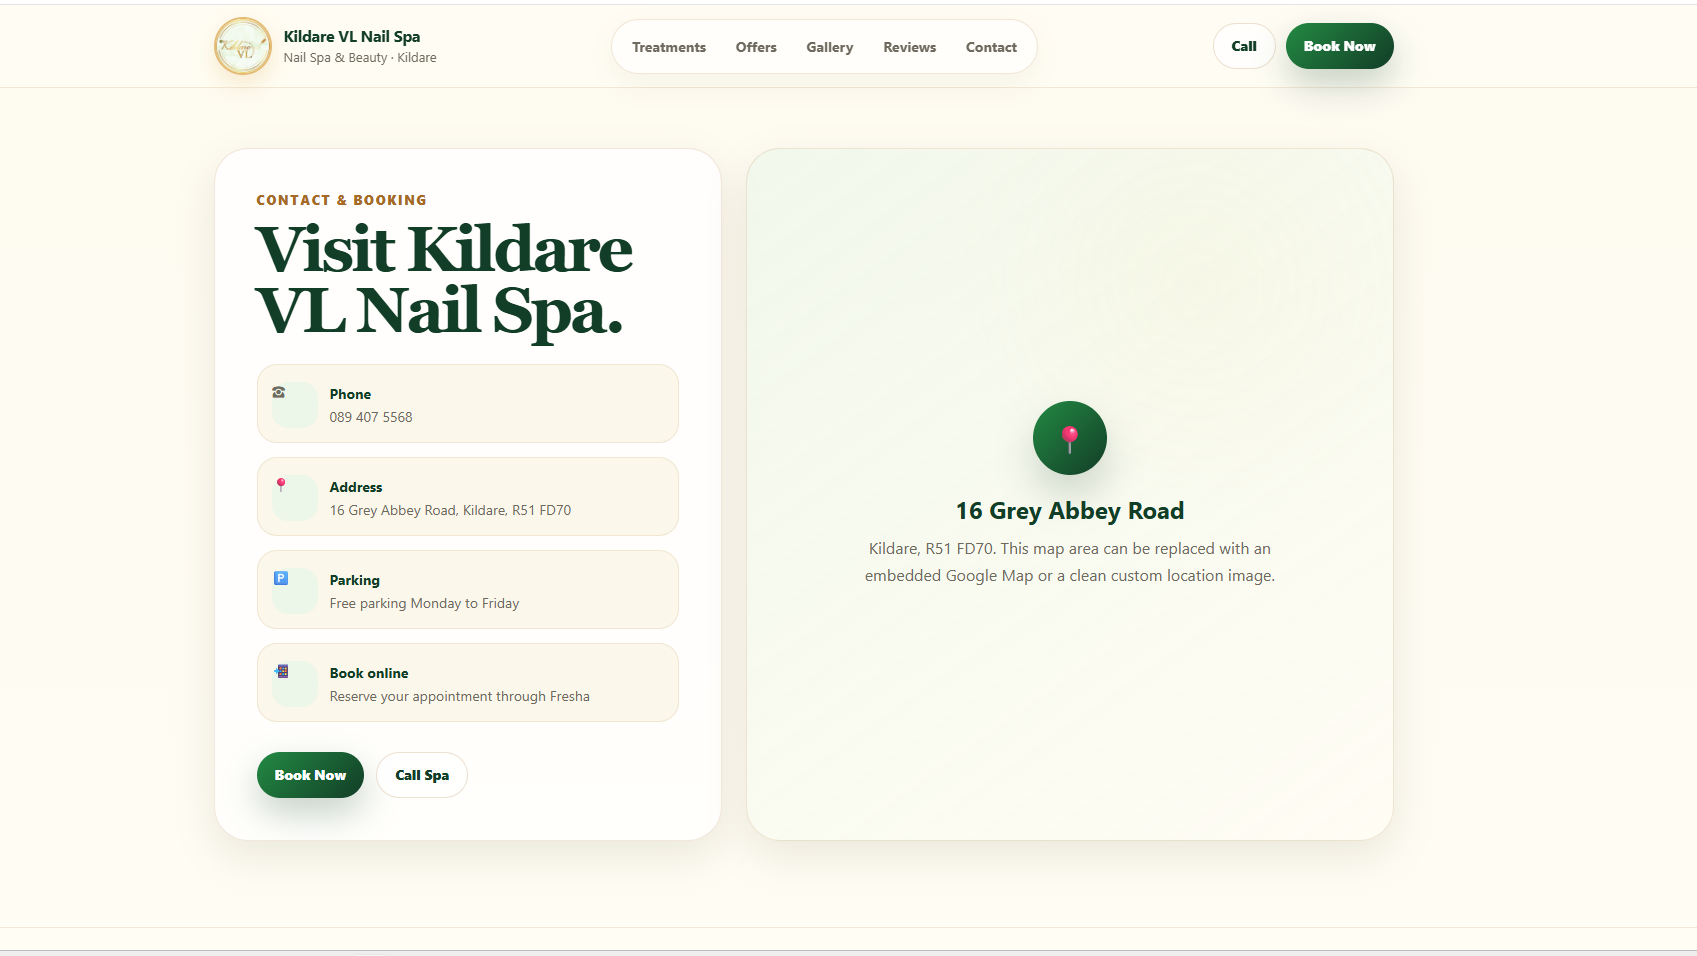1697x956 pixels.
Task: Click the Call button in header
Action: tap(1244, 46)
